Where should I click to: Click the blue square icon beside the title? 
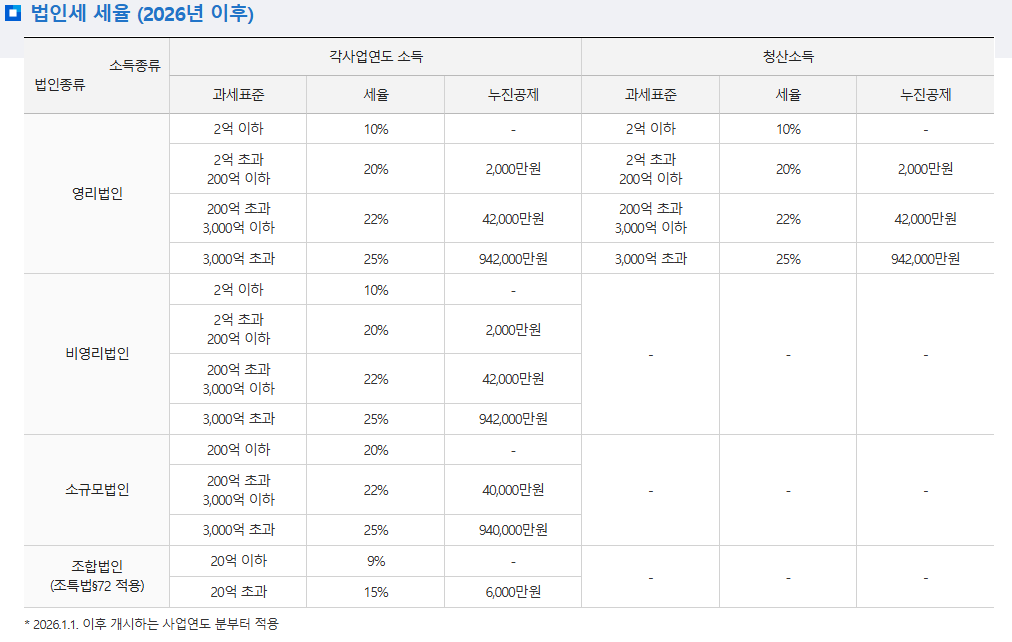pos(13,13)
